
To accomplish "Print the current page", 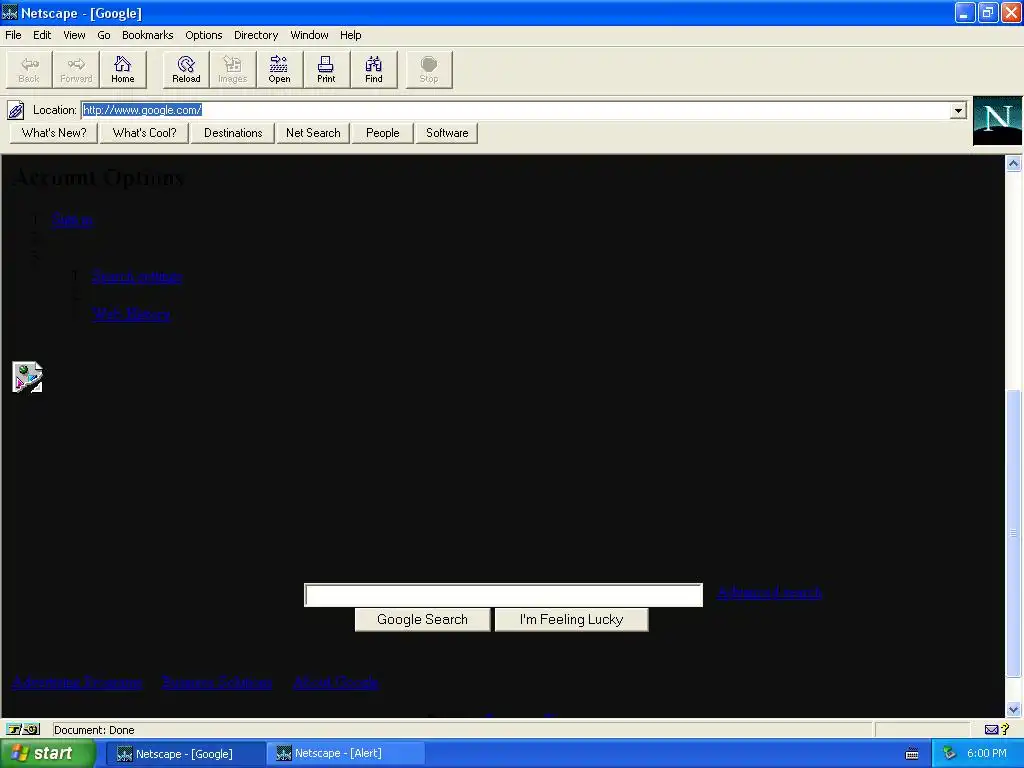I will [327, 69].
